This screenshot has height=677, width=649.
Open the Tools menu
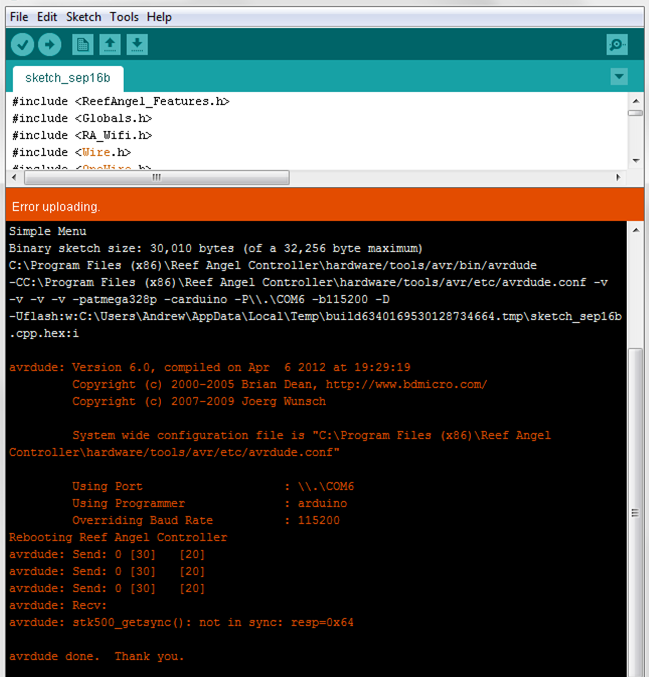point(124,17)
